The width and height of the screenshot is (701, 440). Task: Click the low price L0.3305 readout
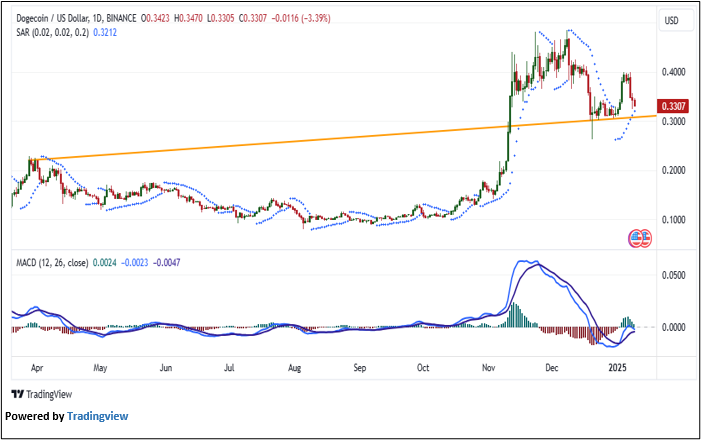pyautogui.click(x=221, y=18)
